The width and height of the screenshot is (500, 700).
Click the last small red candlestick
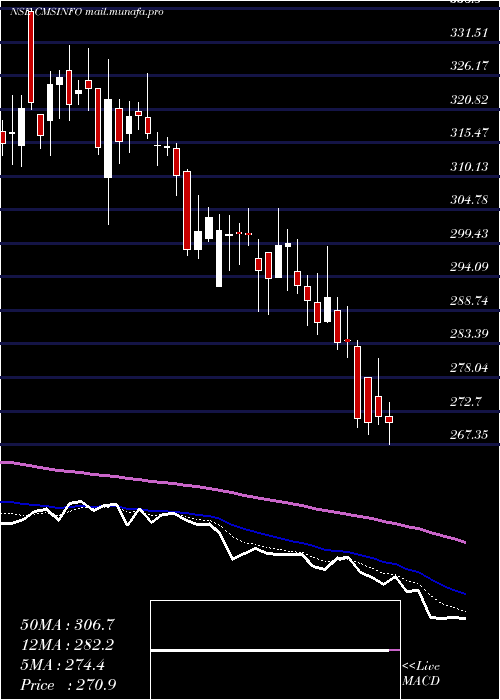tap(389, 420)
